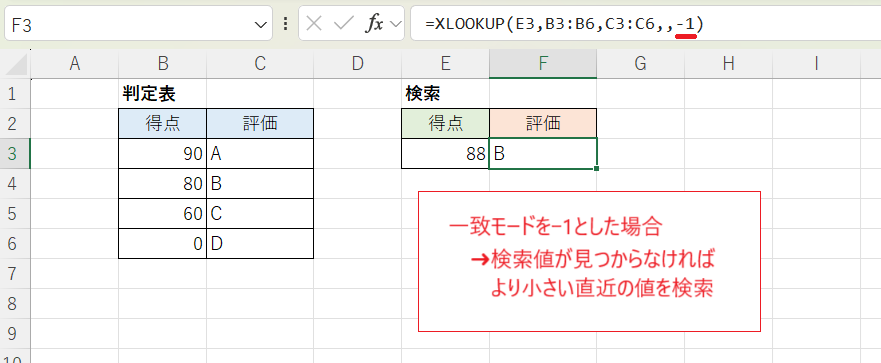Select cell with score 0
This screenshot has width=881, height=363.
(x=162, y=243)
